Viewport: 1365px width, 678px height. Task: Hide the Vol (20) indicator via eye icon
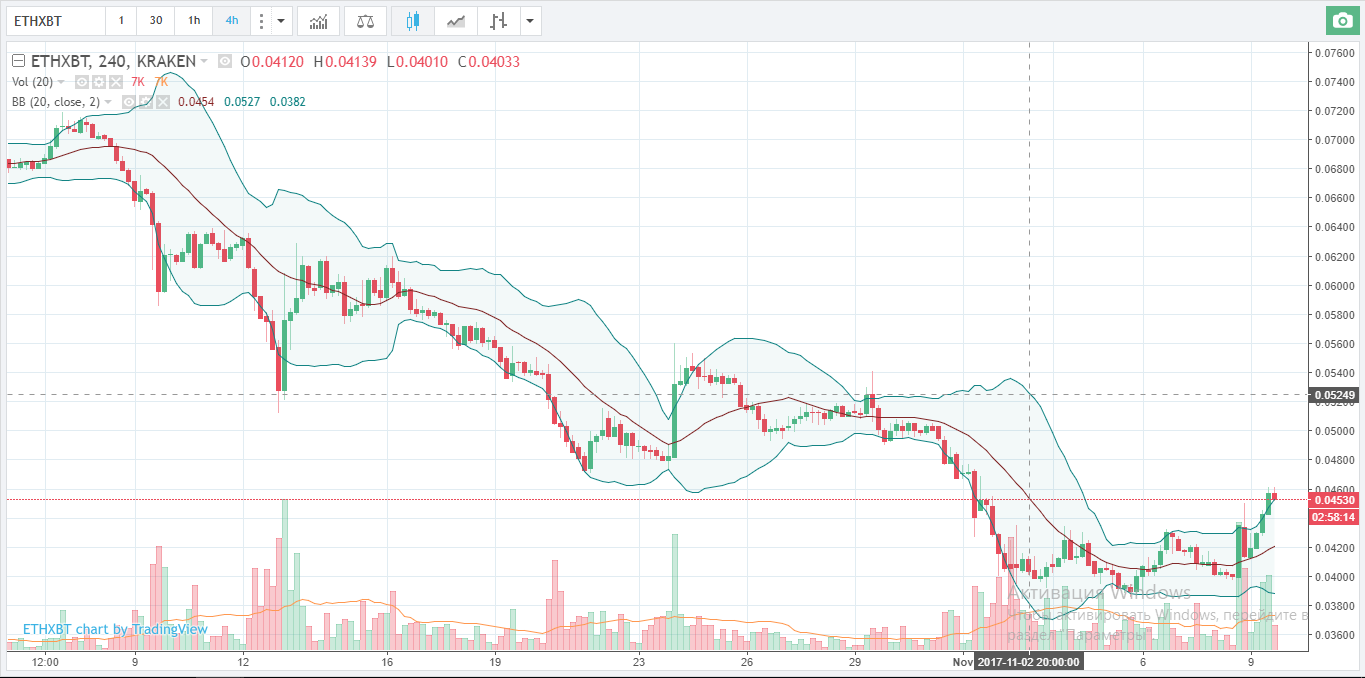(83, 82)
